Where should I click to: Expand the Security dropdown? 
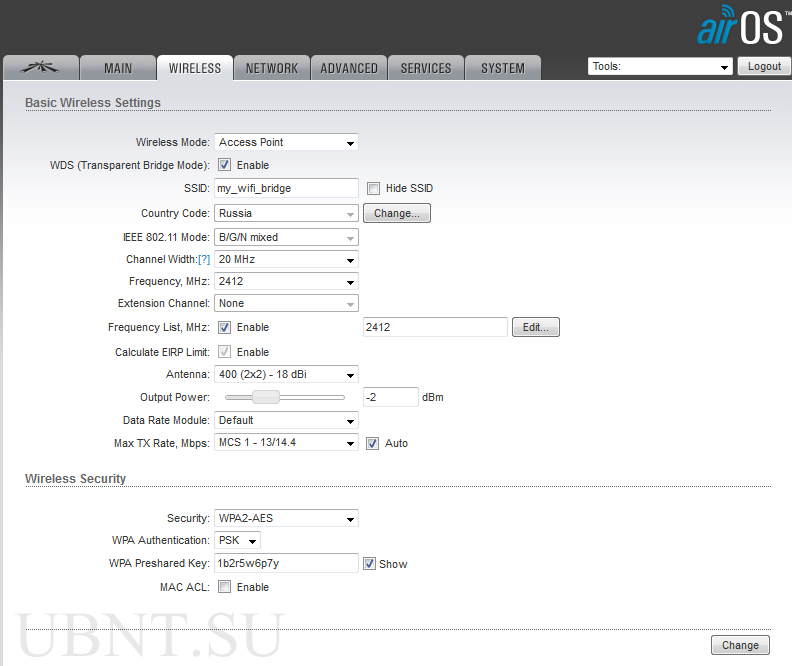pyautogui.click(x=286, y=519)
